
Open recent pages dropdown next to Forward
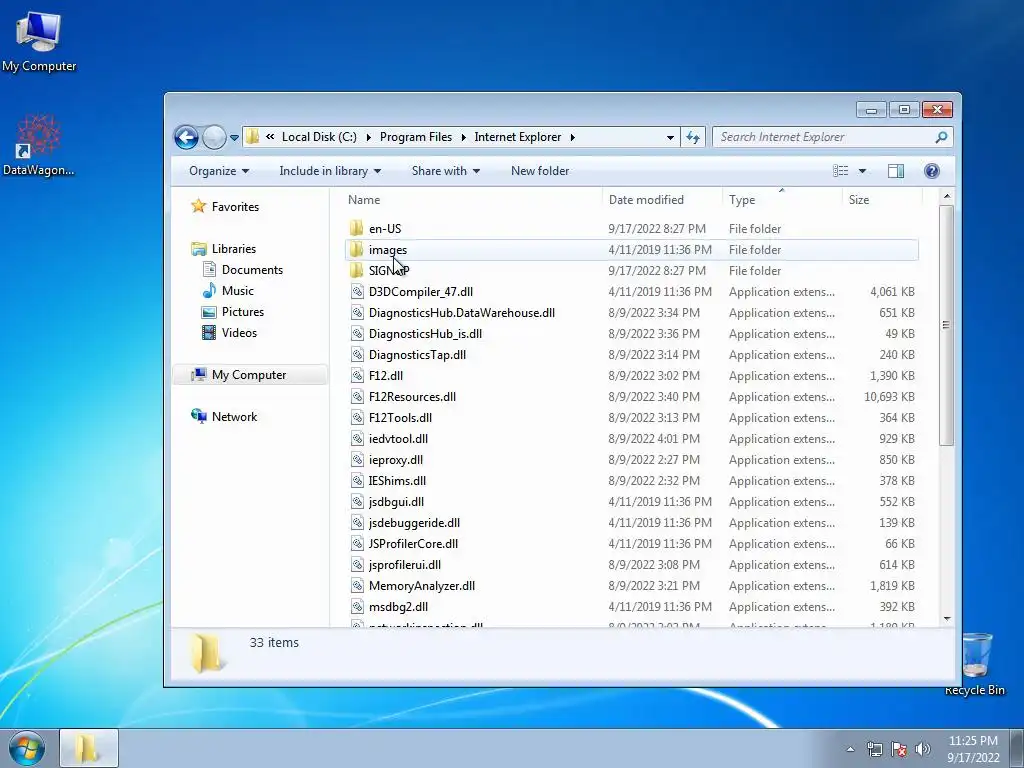click(x=234, y=138)
